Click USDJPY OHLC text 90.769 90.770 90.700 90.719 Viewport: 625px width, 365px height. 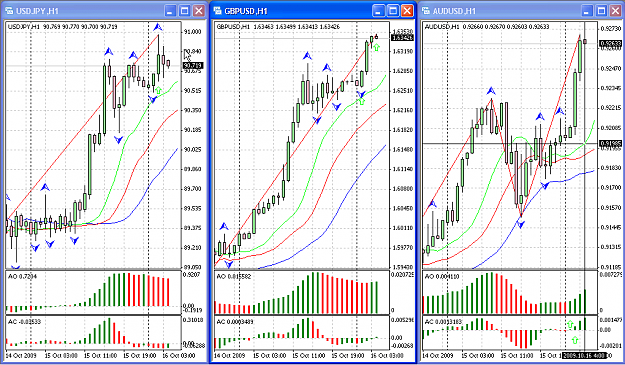pos(81,27)
